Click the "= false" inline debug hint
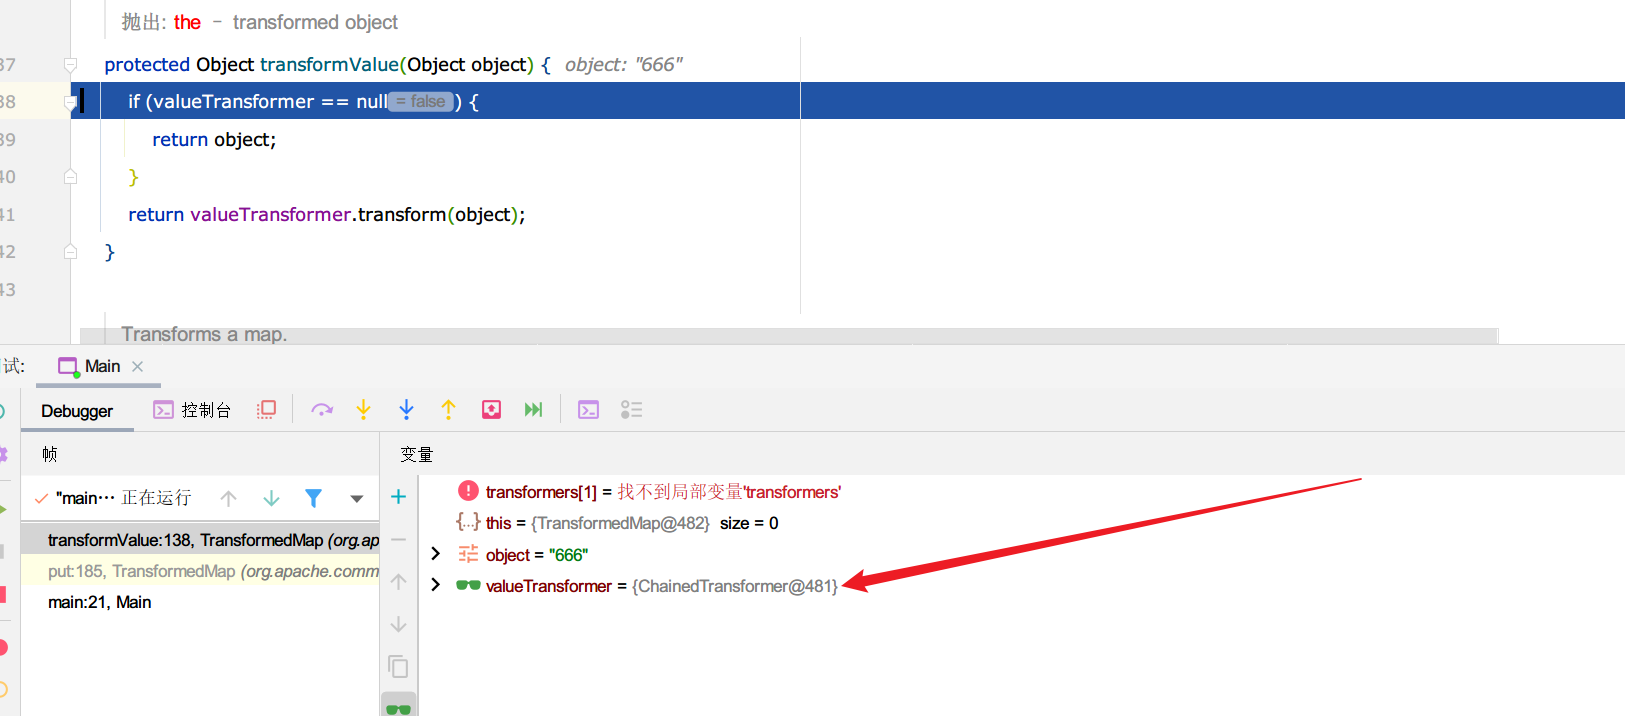 click(421, 102)
